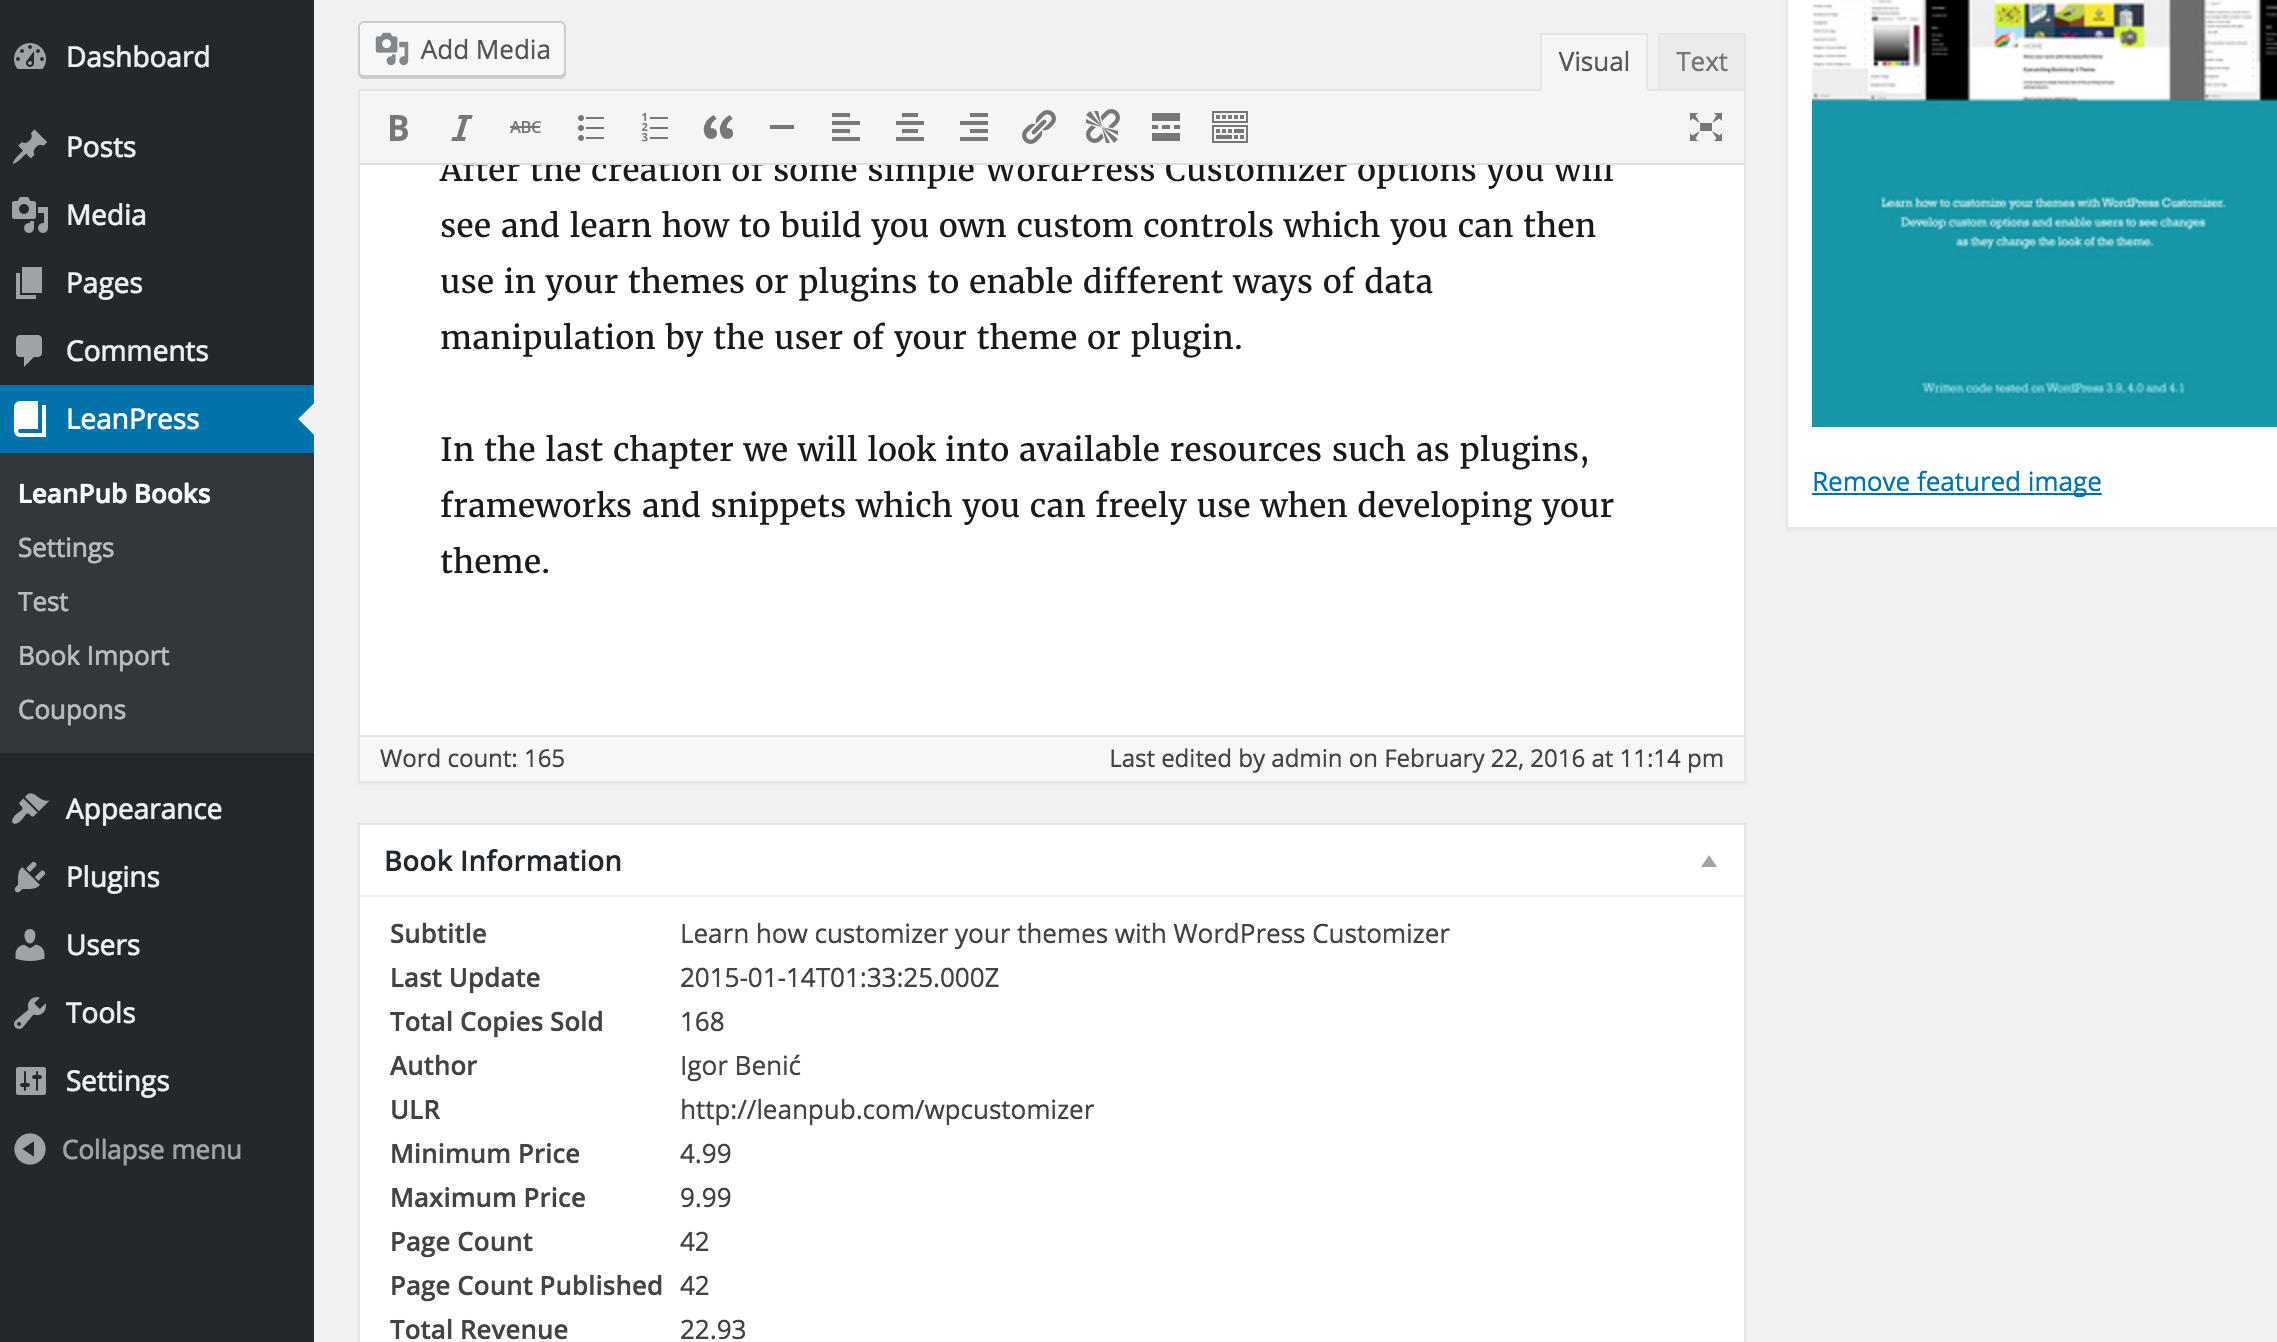
Task: Switch to the Visual editor tab
Action: tap(1593, 62)
